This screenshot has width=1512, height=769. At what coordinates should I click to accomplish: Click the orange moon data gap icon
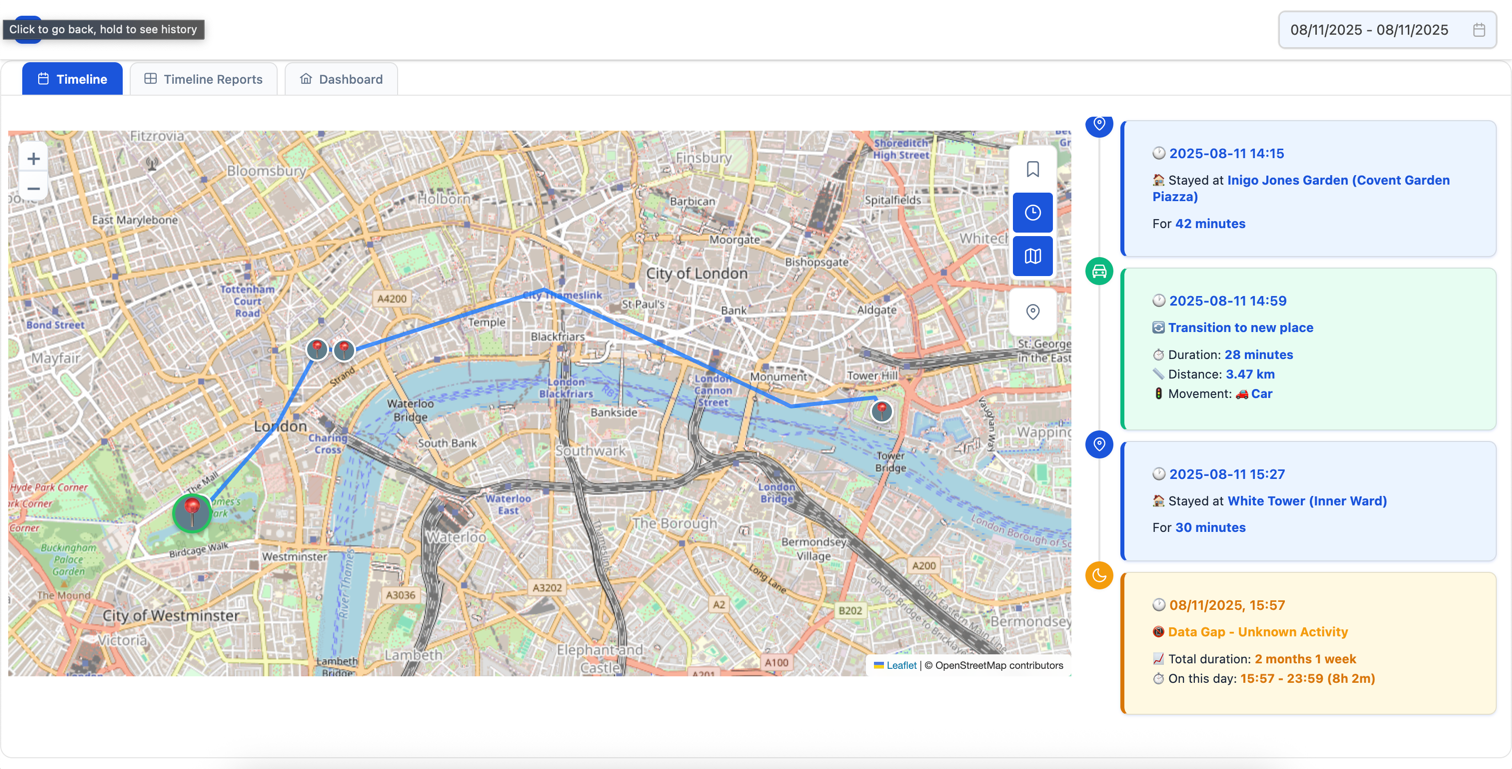[1099, 575]
